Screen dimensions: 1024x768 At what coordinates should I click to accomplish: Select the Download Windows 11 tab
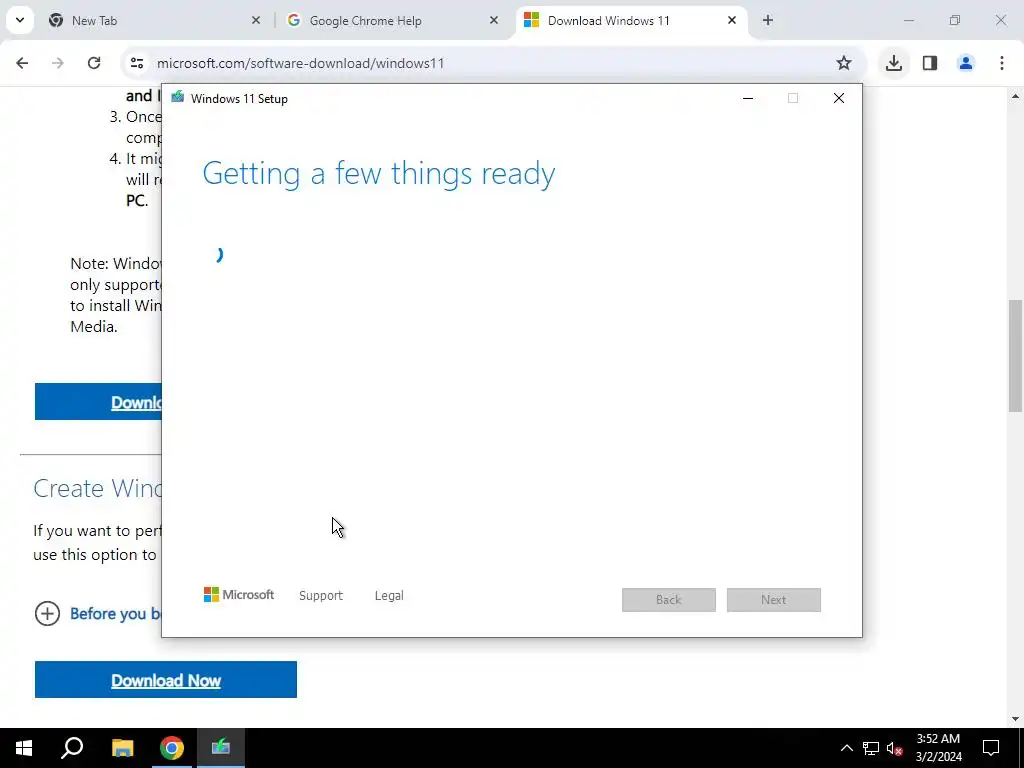(632, 20)
